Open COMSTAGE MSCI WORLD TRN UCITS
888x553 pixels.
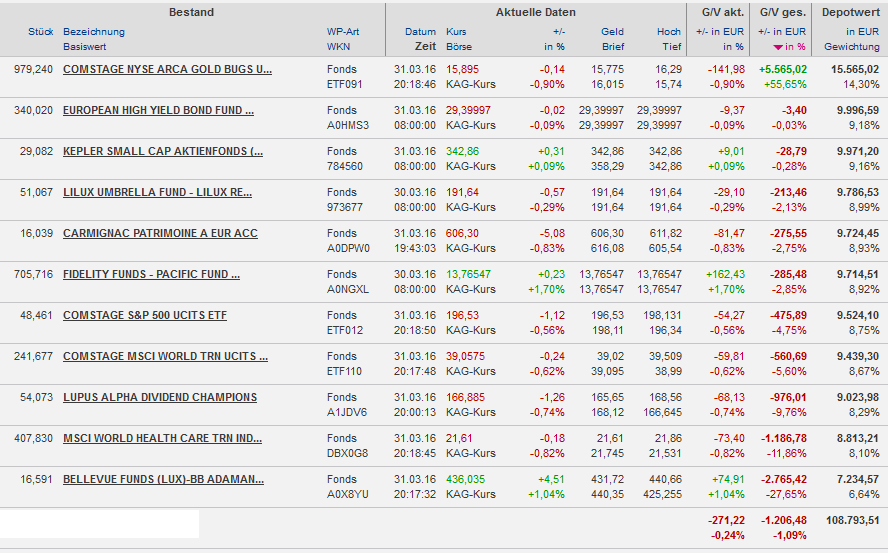[x=165, y=356]
